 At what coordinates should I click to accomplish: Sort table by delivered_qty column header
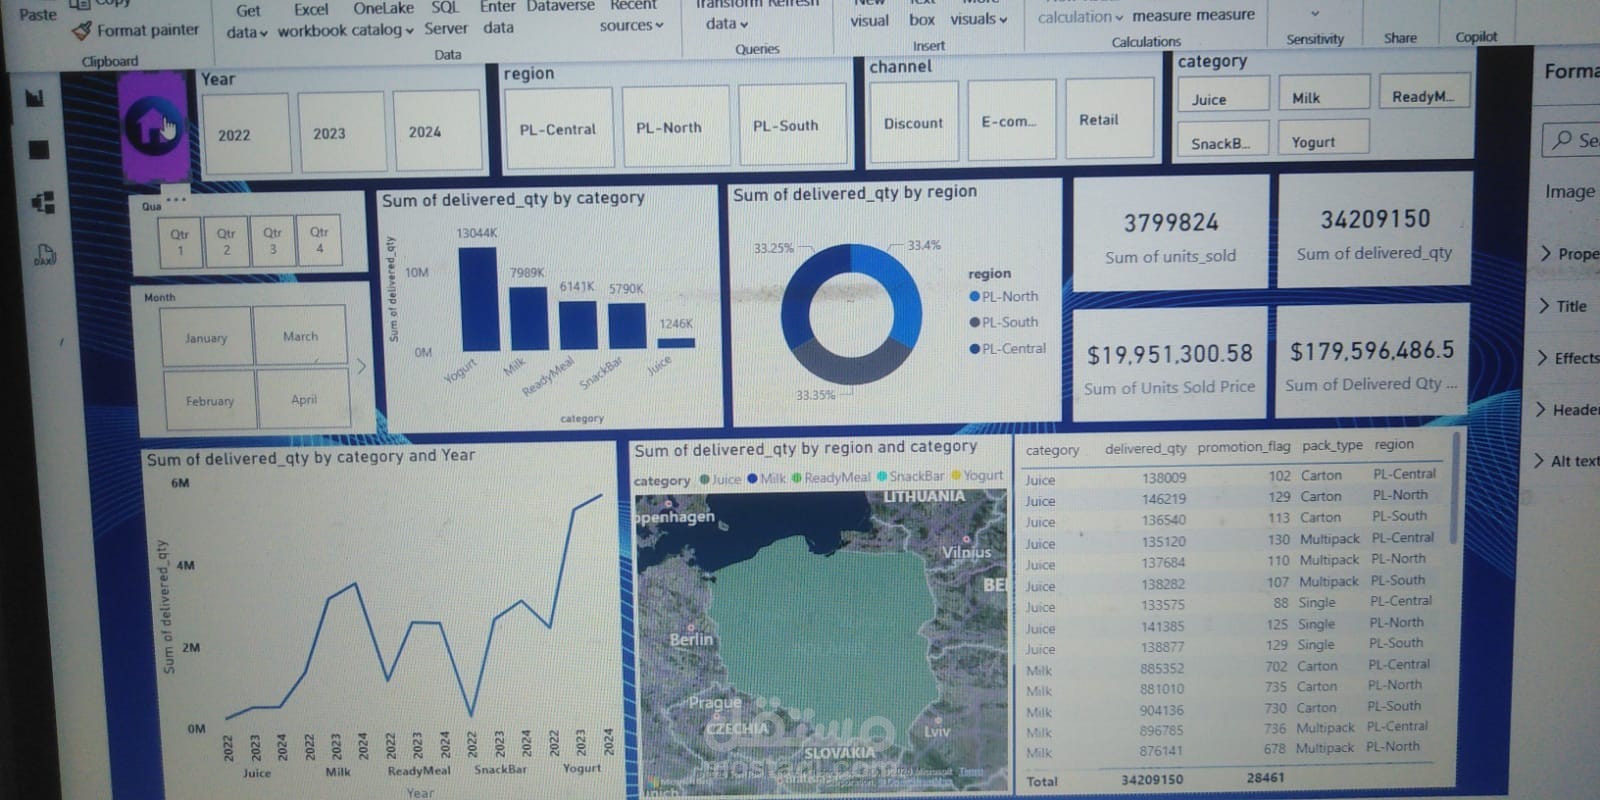point(1145,448)
